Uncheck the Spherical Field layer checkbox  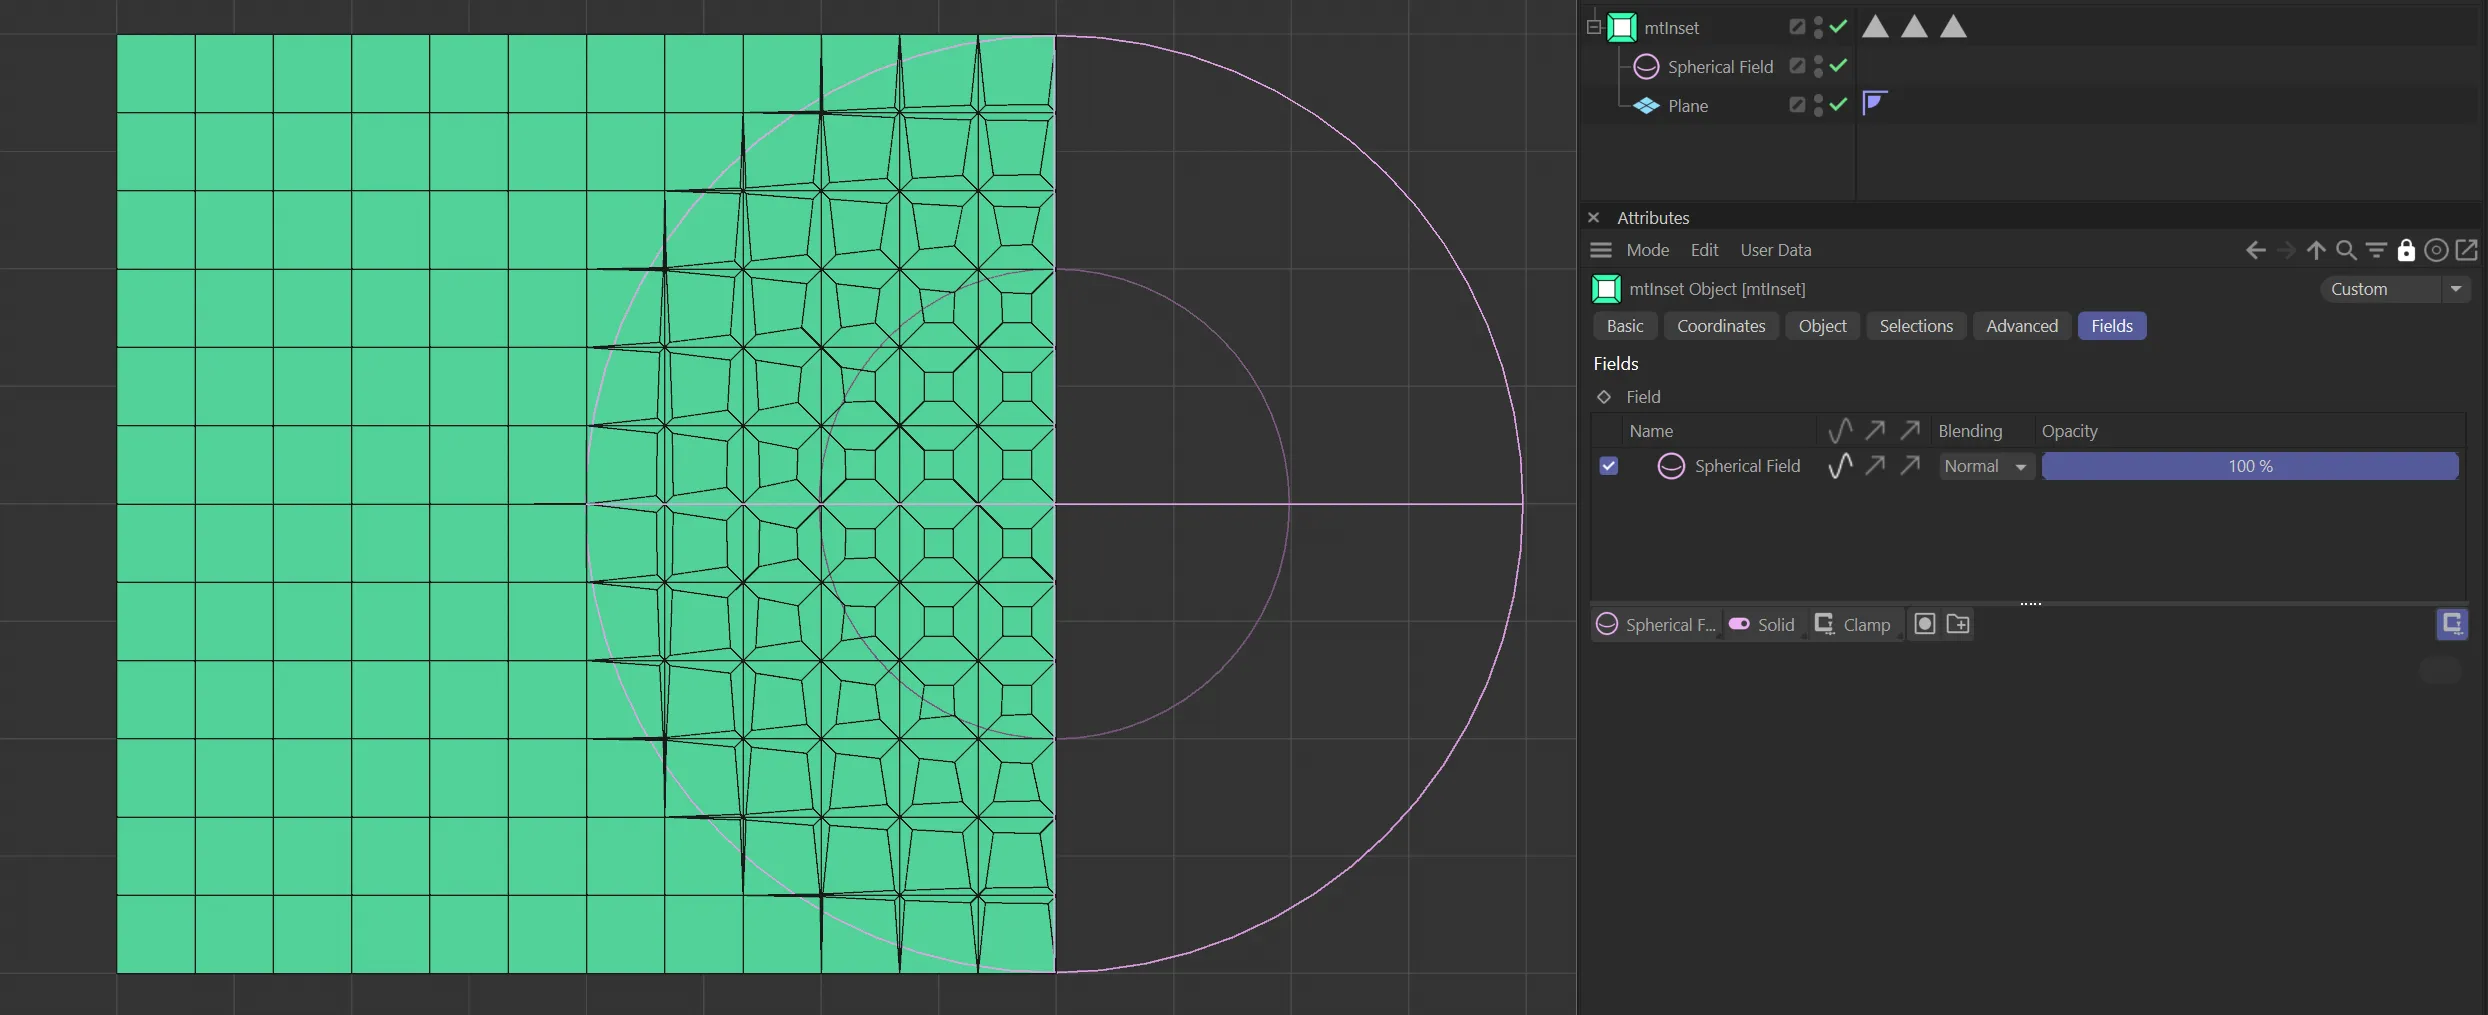[x=1608, y=466]
